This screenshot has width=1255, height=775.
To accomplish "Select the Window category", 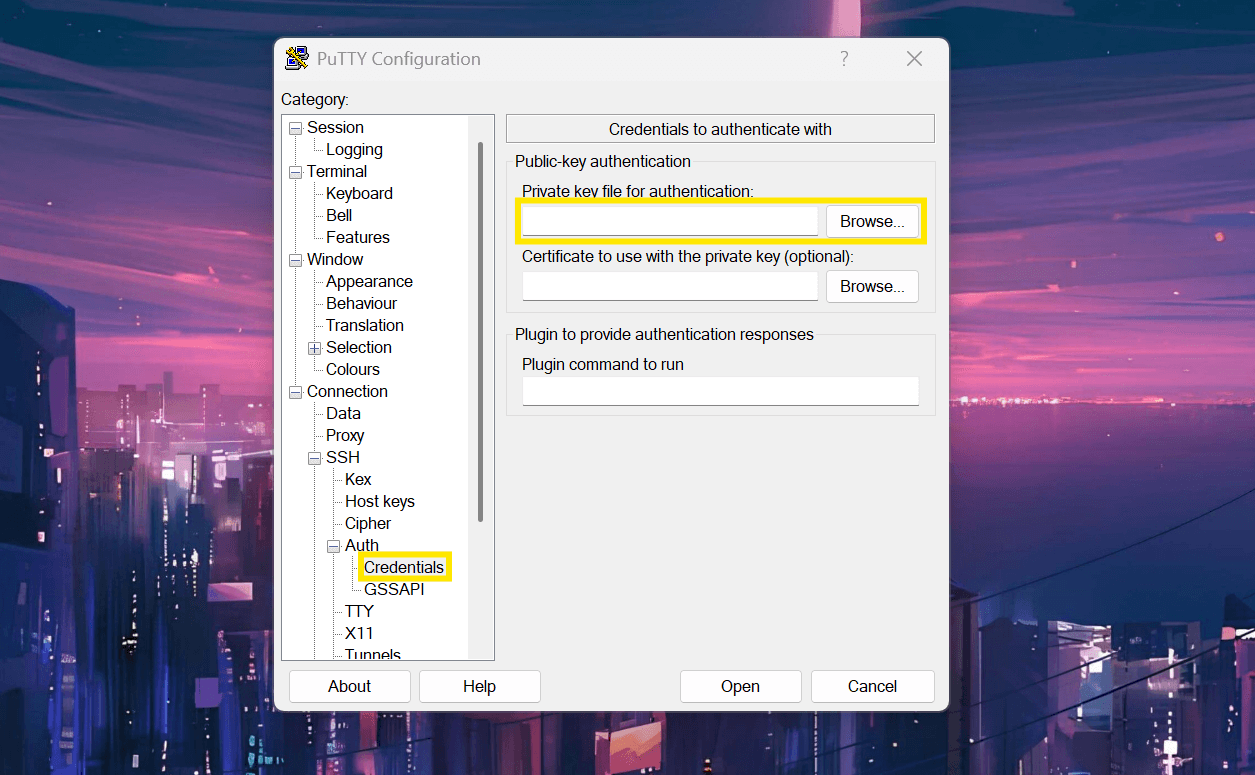I will click(x=335, y=259).
